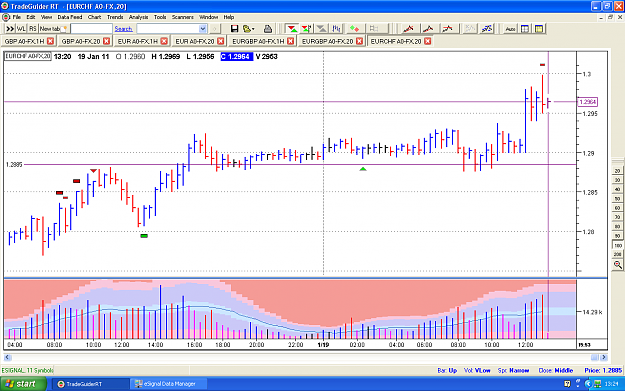Toggle the red-green triangle indicators icon
The height and width of the screenshot is (391, 625).
[x=292, y=29]
